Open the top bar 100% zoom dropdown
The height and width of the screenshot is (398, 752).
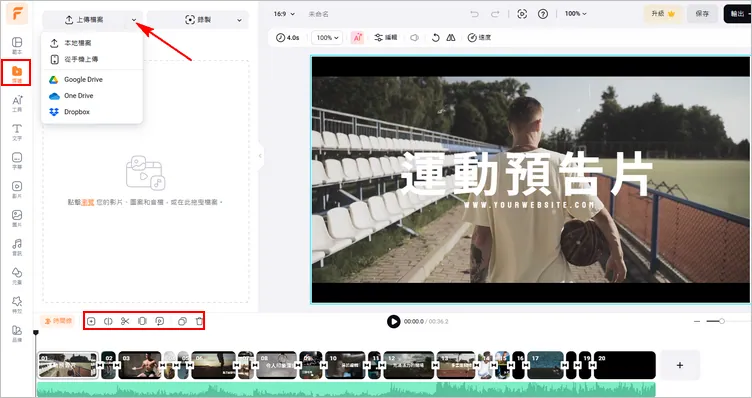coord(575,14)
